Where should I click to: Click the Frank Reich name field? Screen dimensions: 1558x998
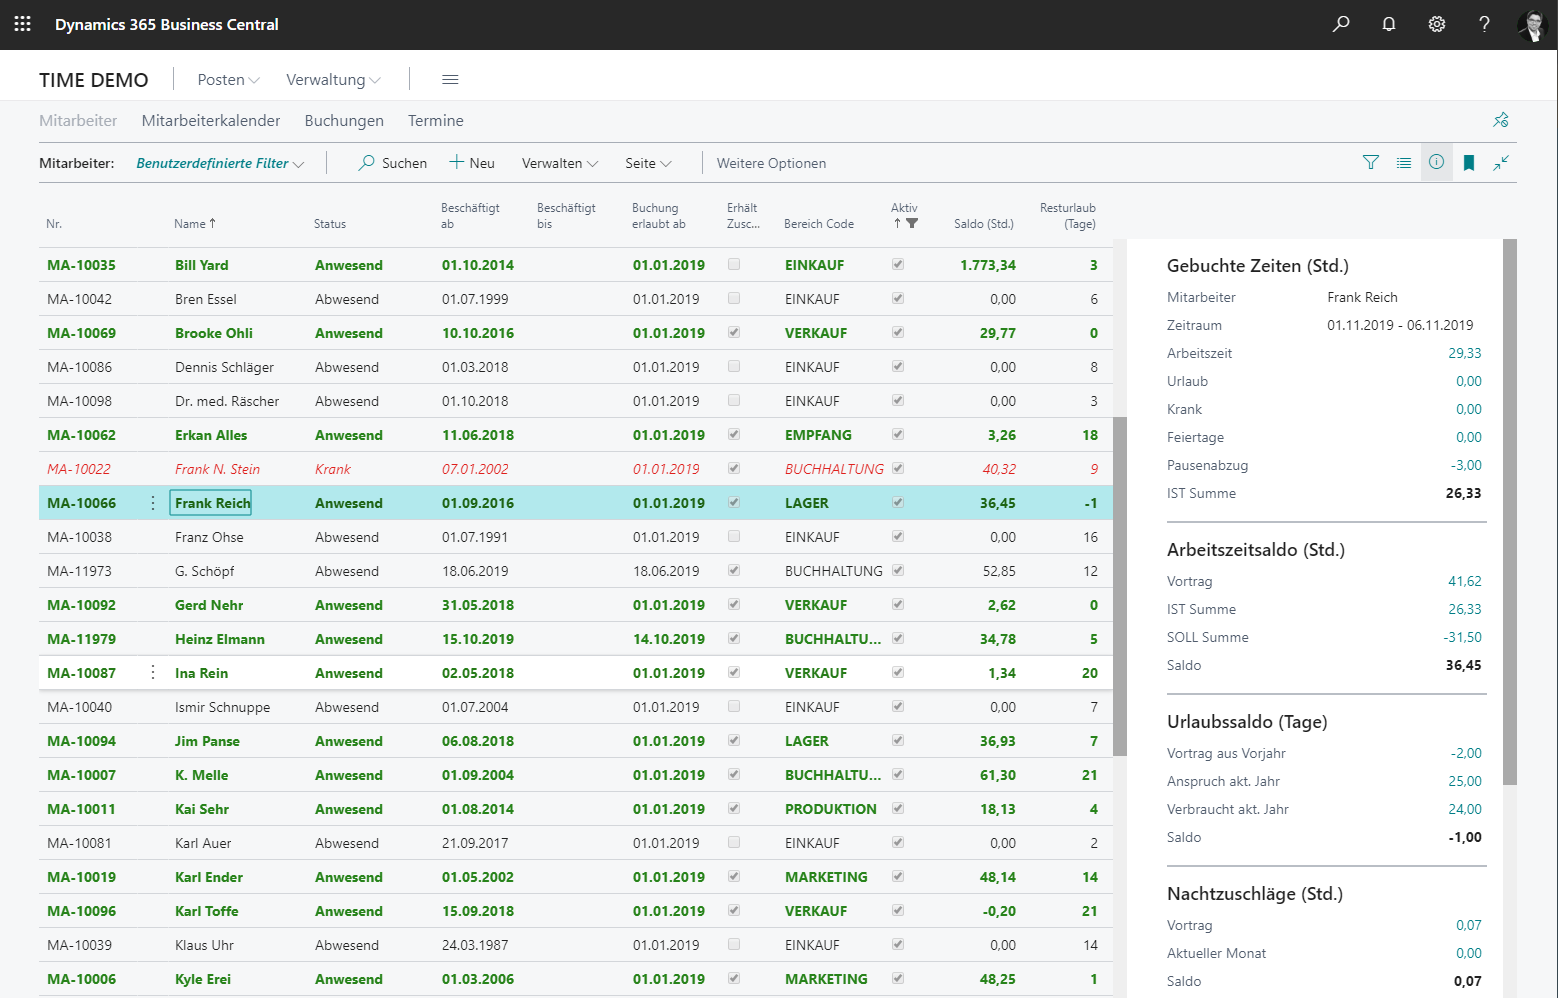click(x=211, y=503)
